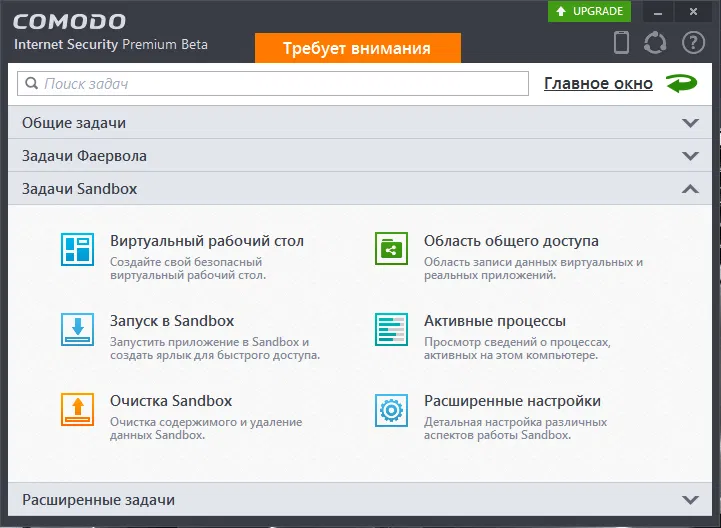Click the green return arrow icon

681,84
